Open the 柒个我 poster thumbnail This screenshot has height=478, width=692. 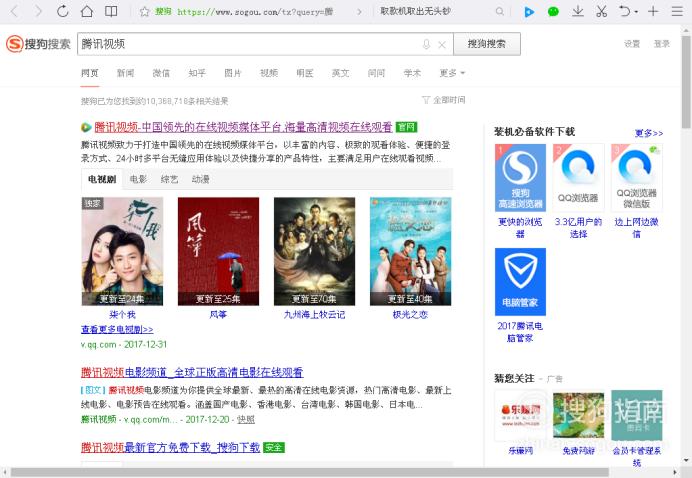coord(122,251)
